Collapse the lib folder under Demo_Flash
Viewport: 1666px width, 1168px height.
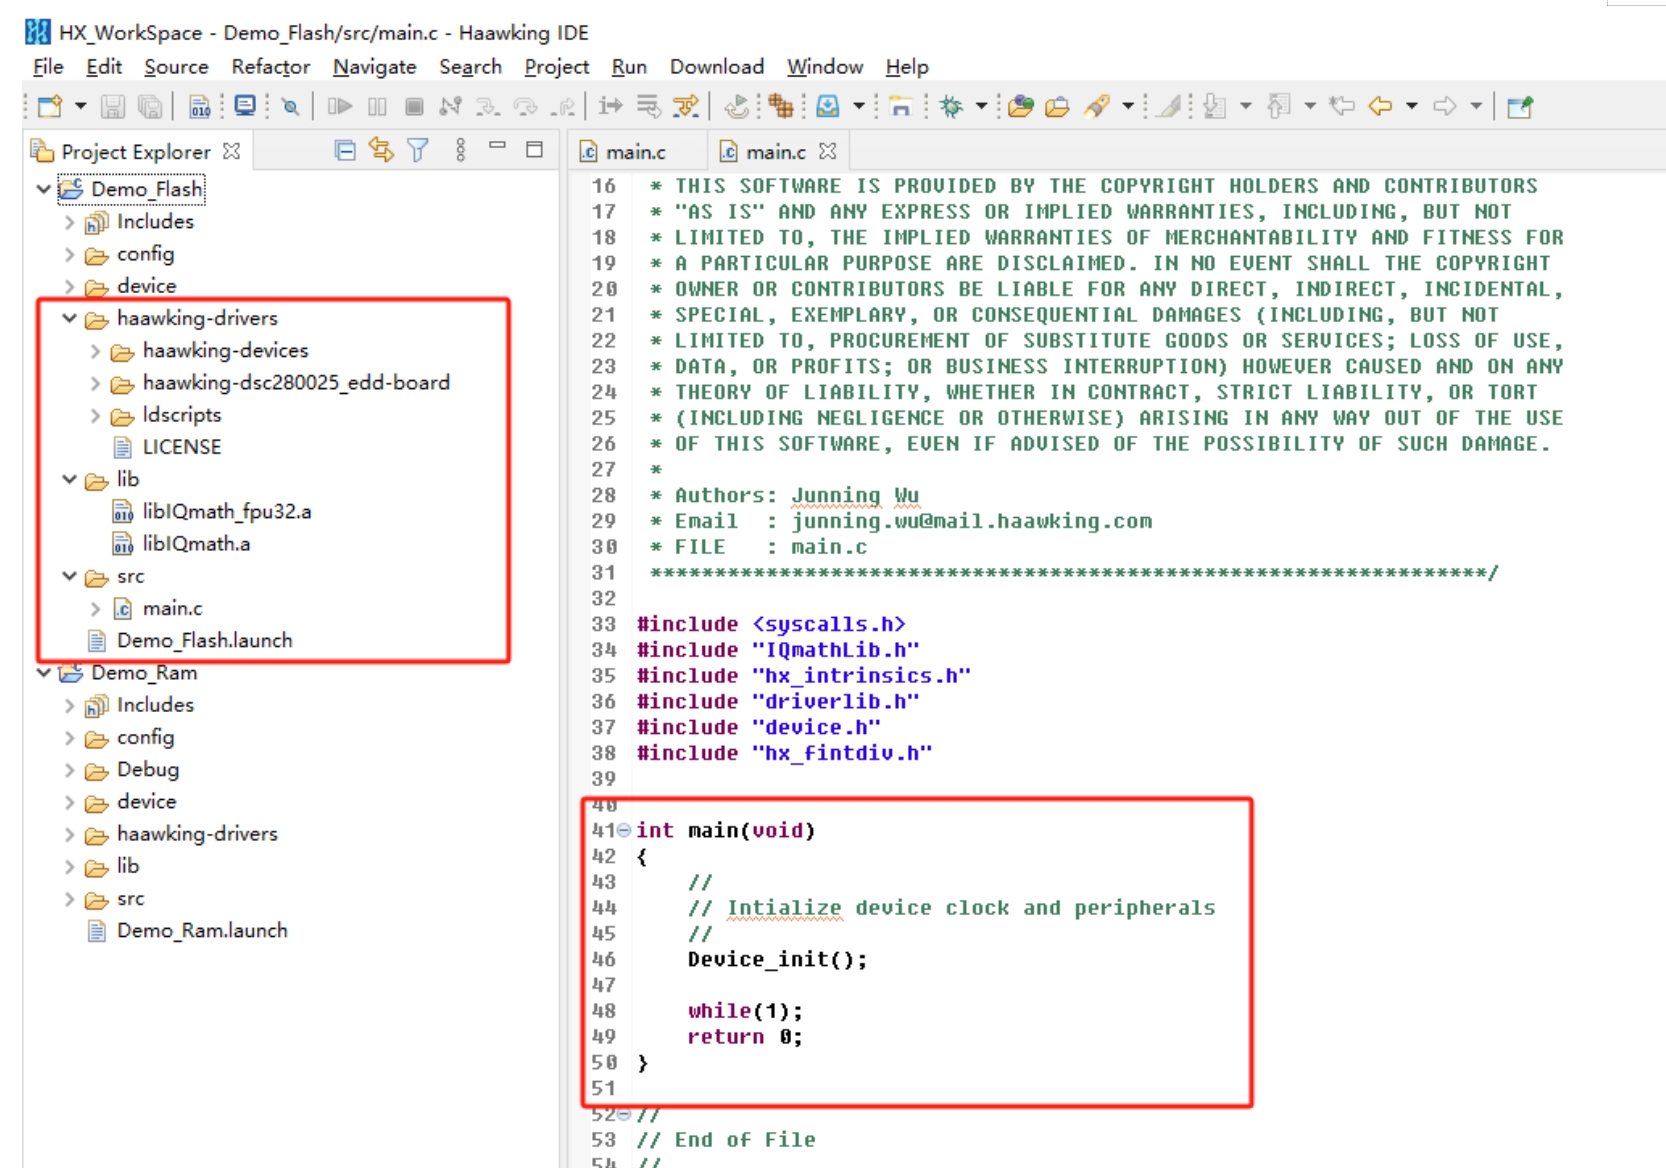69,480
